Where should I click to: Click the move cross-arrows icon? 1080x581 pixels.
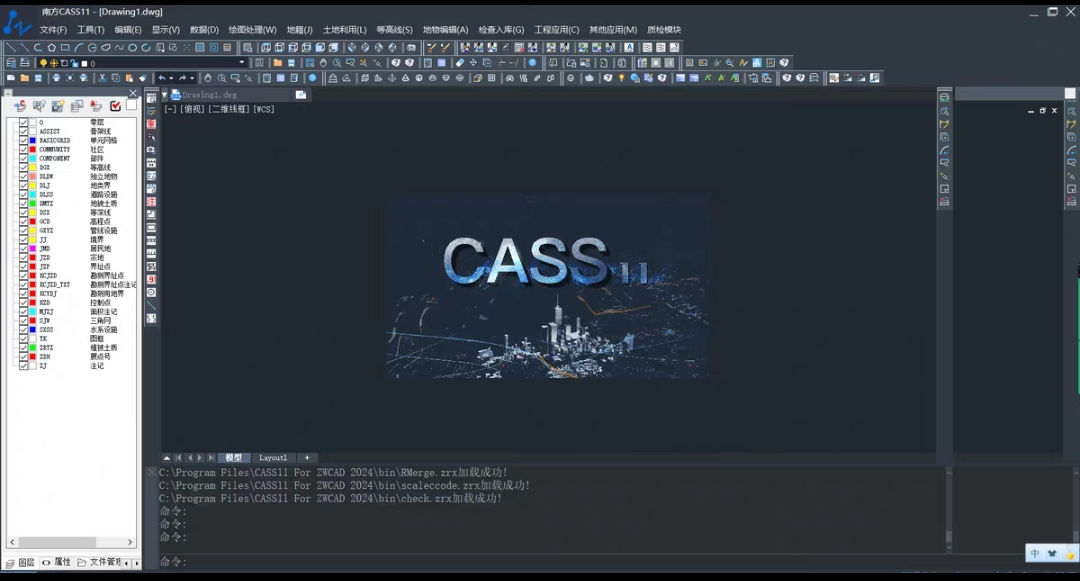[473, 63]
